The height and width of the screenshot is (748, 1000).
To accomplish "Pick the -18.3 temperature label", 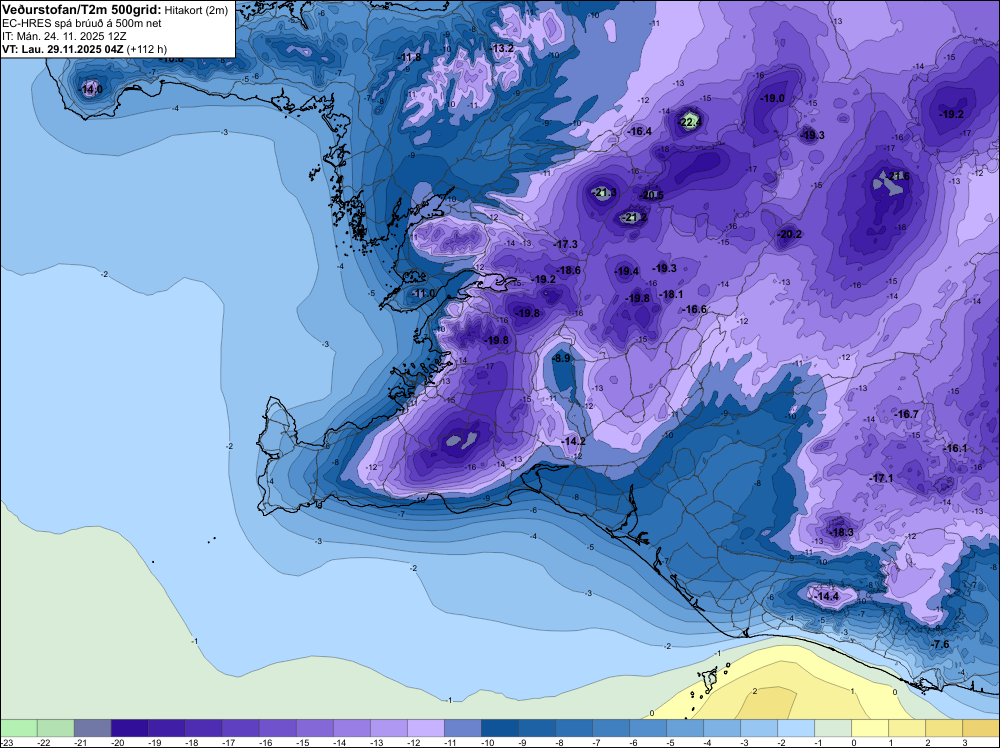I will click(x=841, y=532).
